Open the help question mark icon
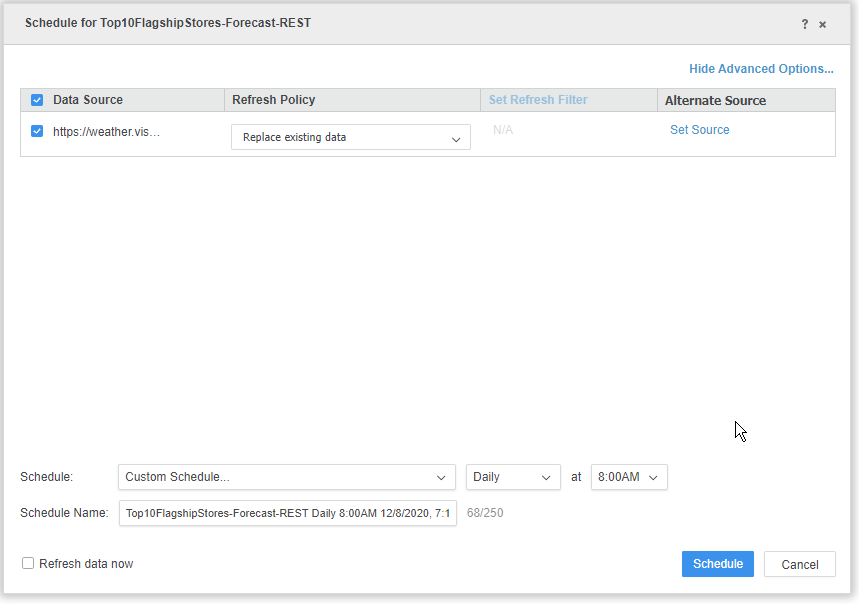 coord(804,24)
